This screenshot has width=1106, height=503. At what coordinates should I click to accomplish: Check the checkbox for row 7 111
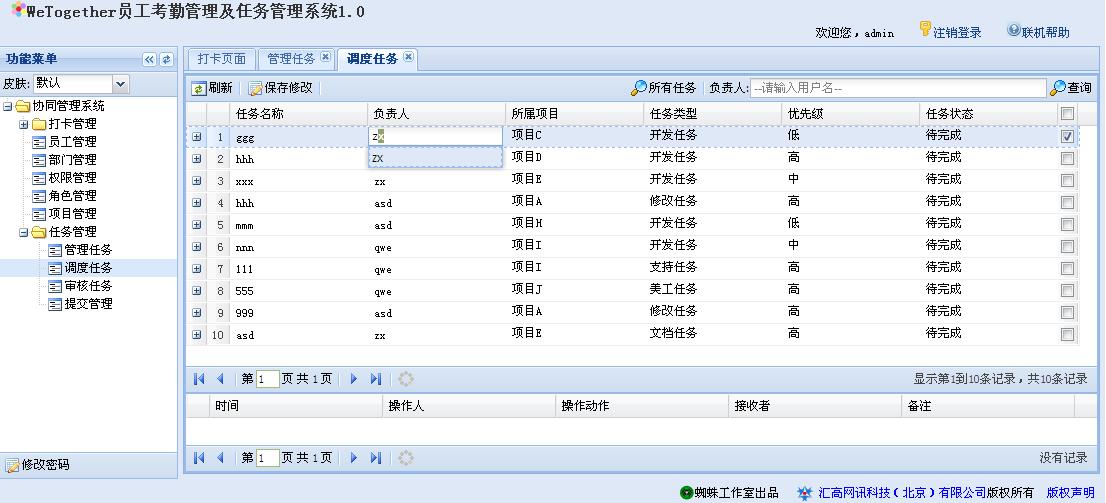coord(1067,269)
